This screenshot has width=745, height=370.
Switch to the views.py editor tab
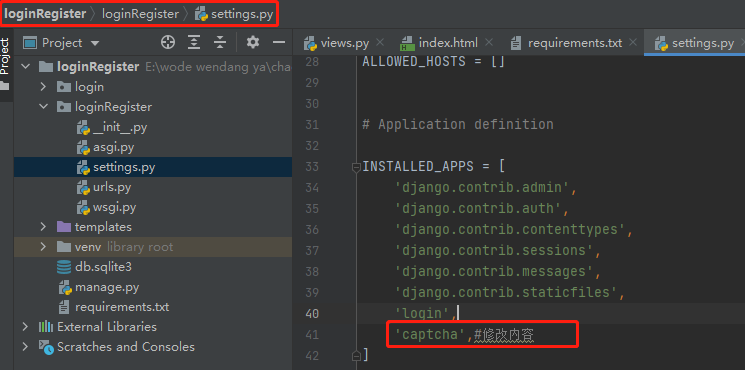(345, 43)
